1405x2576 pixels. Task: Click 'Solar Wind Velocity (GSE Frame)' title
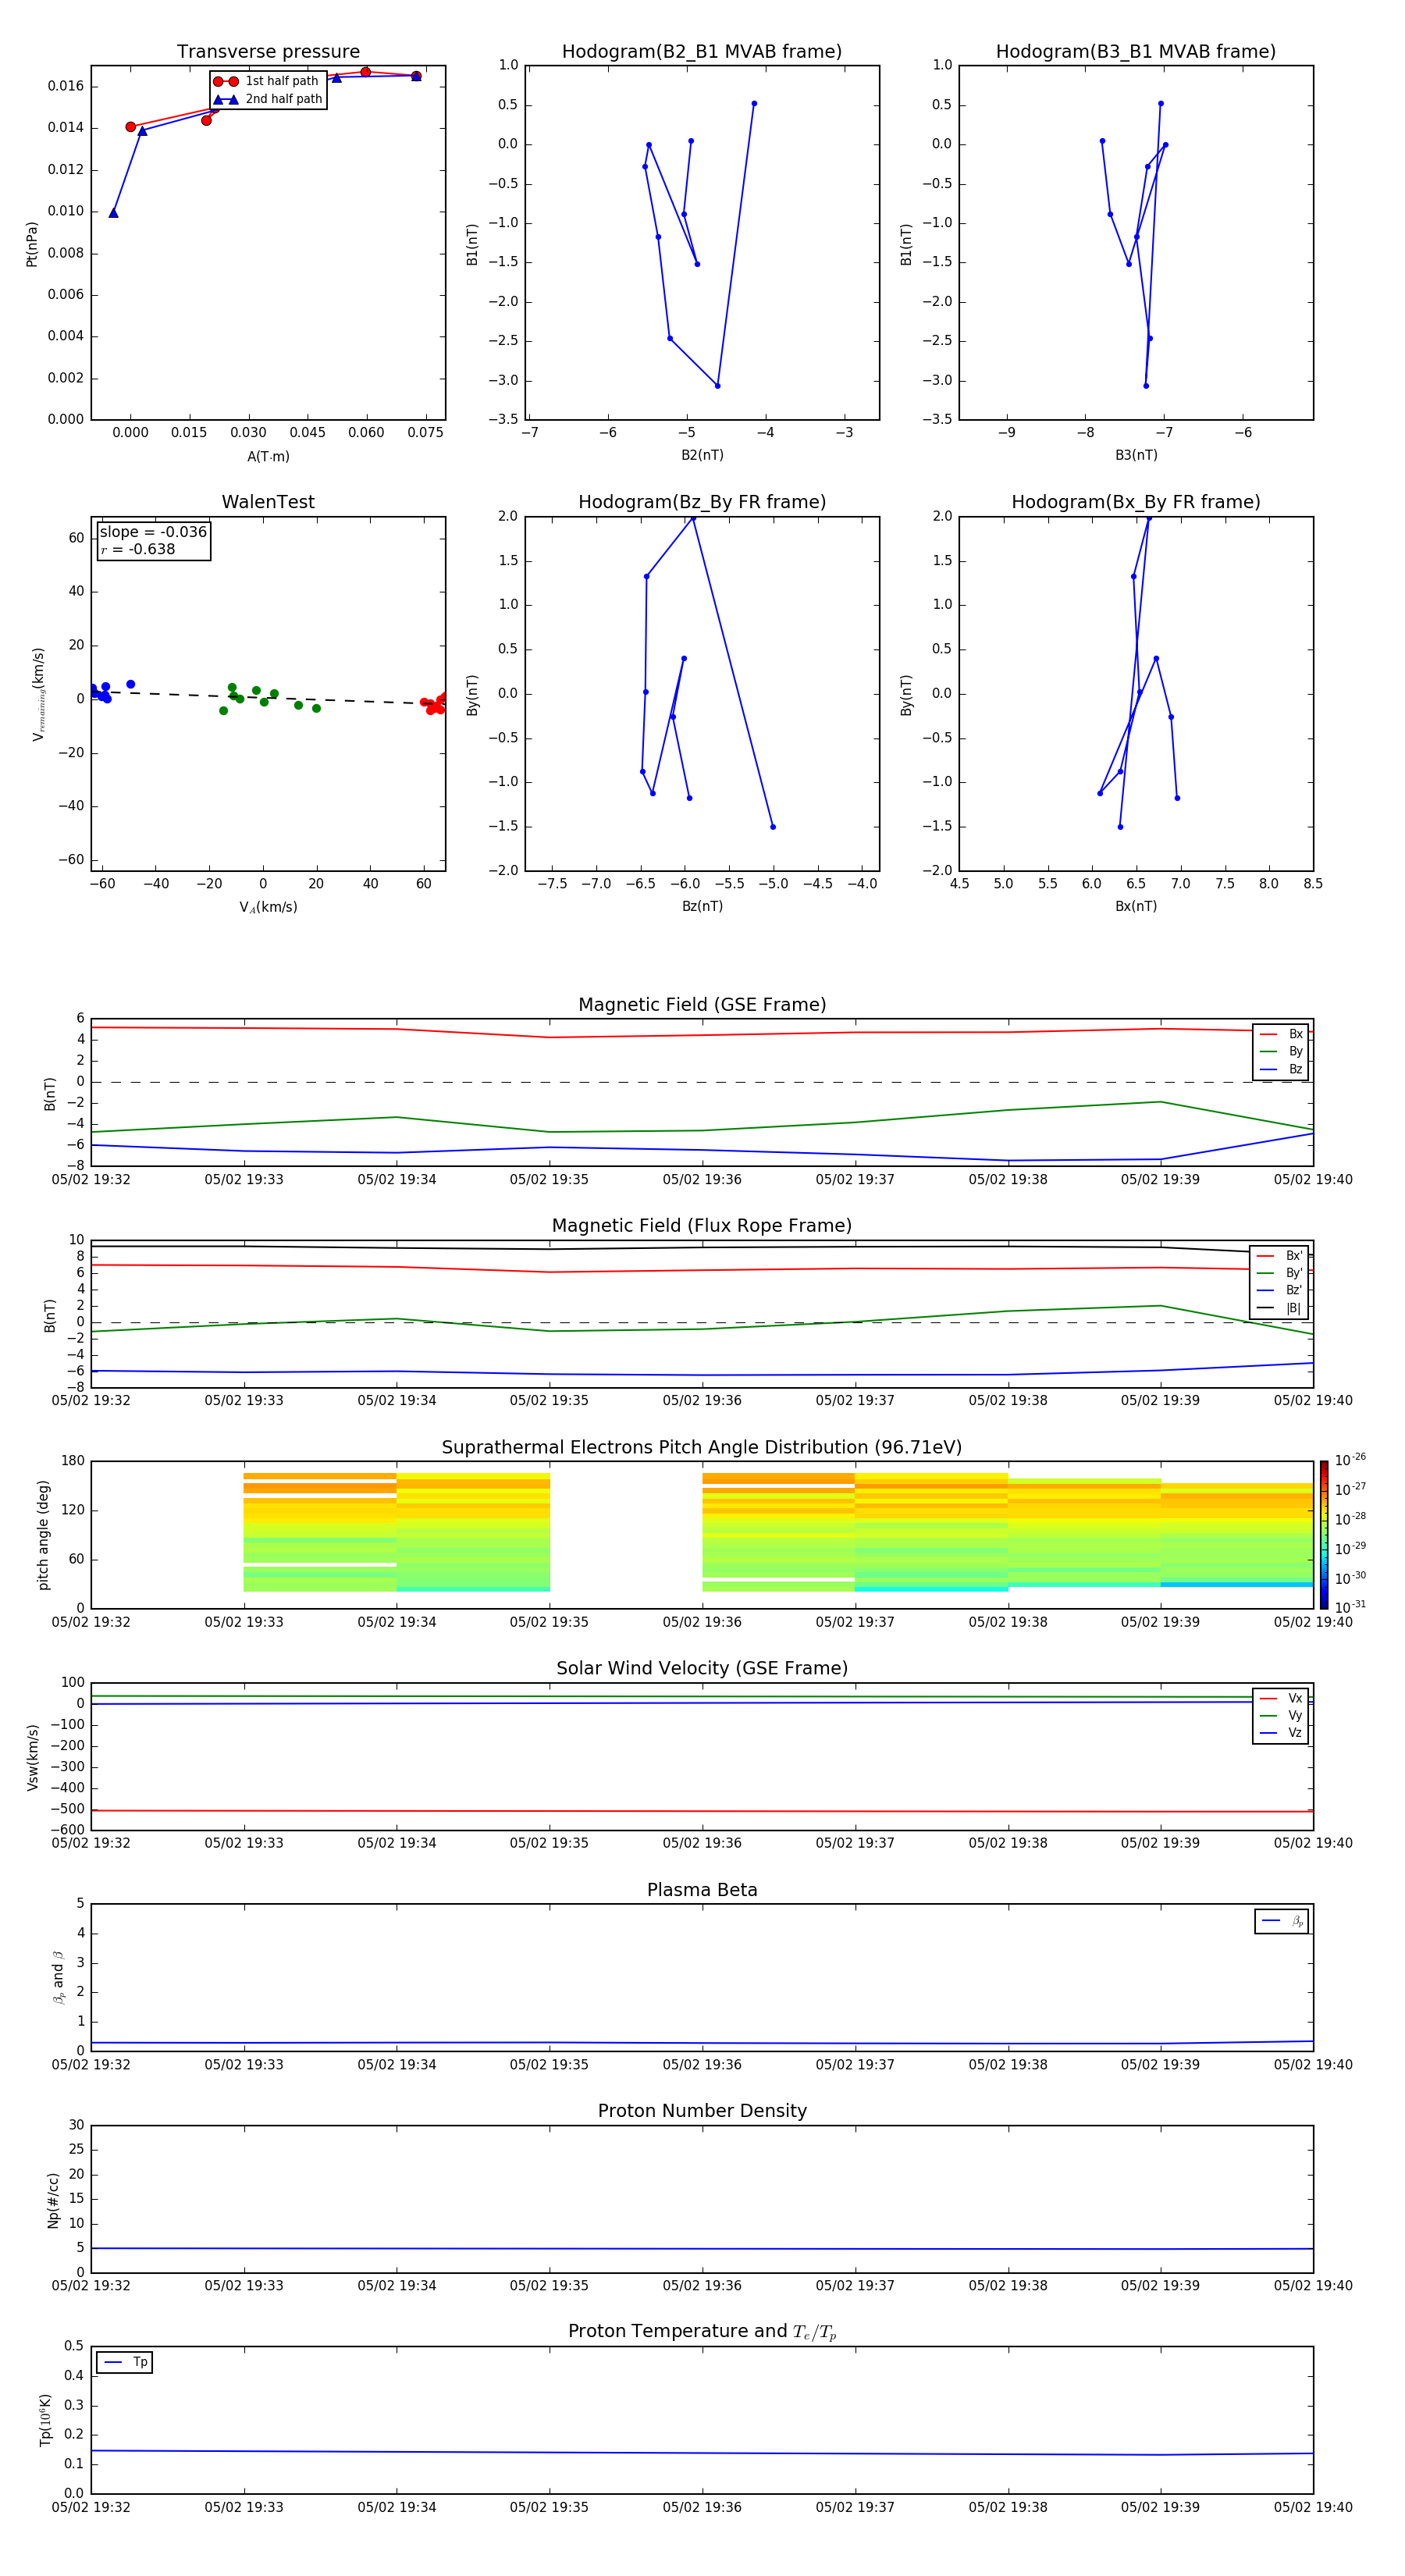point(702,1668)
